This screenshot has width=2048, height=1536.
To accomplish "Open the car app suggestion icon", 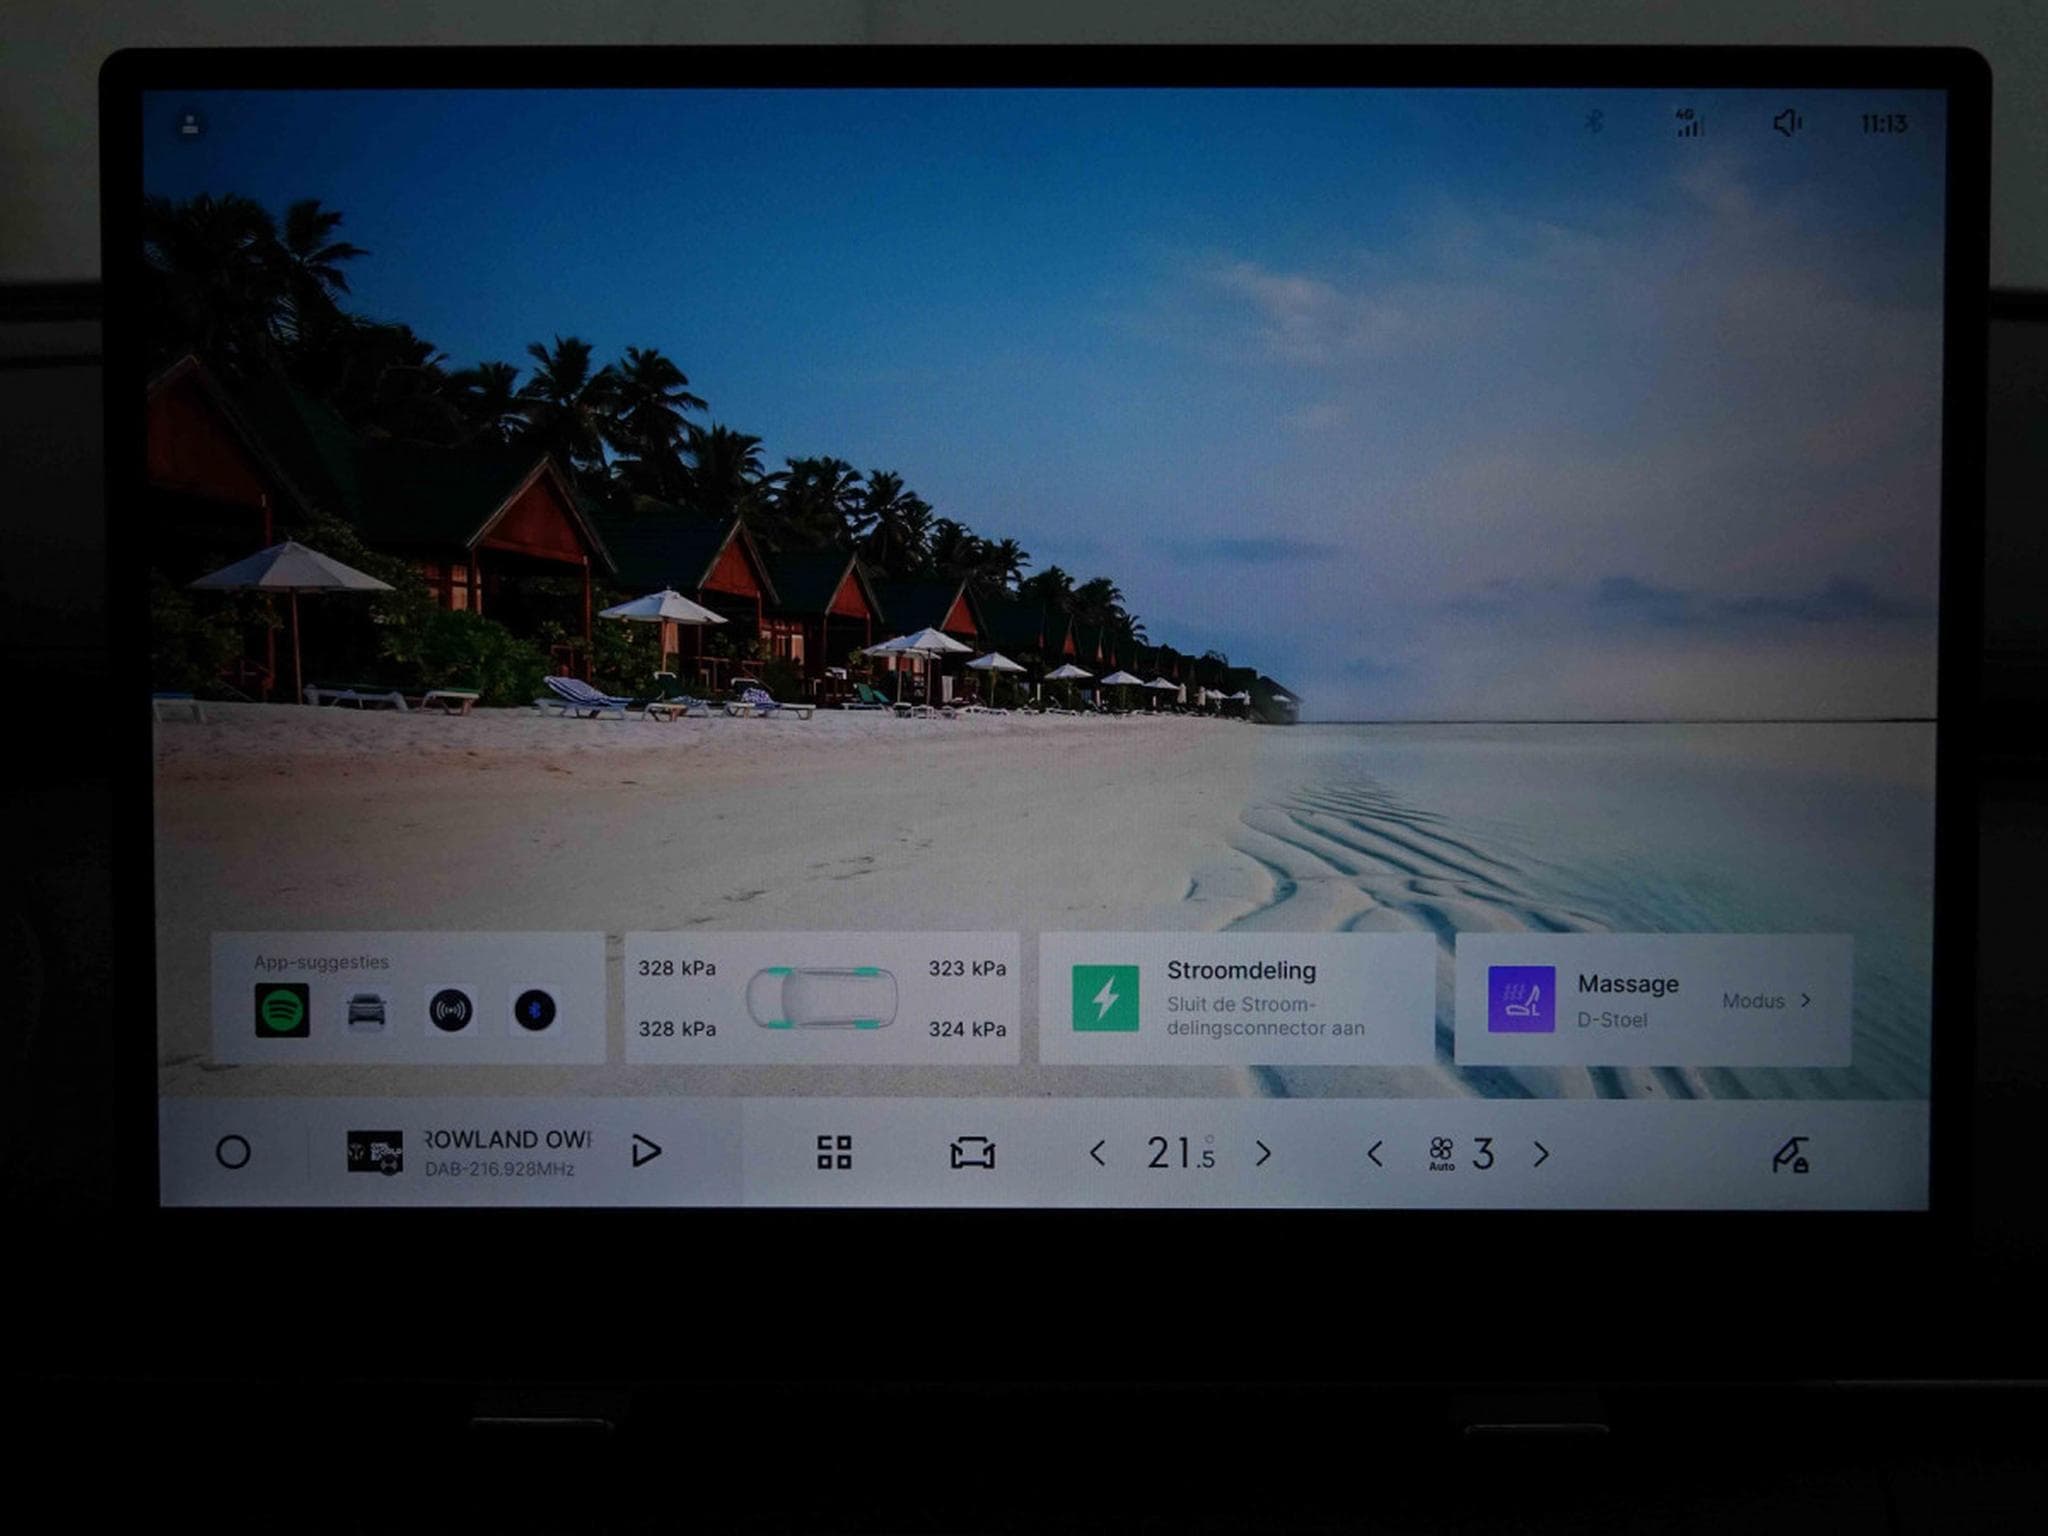I will [x=366, y=1010].
